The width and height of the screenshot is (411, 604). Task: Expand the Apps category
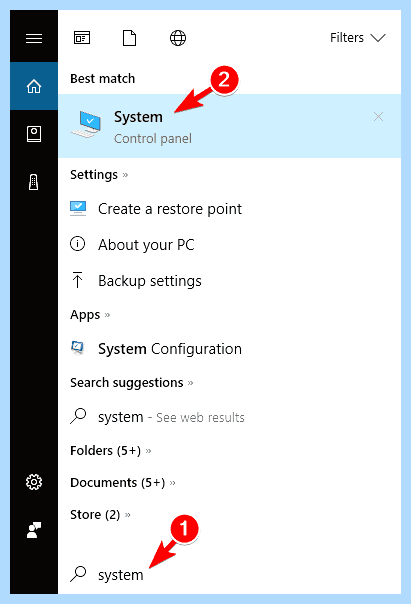(90, 315)
